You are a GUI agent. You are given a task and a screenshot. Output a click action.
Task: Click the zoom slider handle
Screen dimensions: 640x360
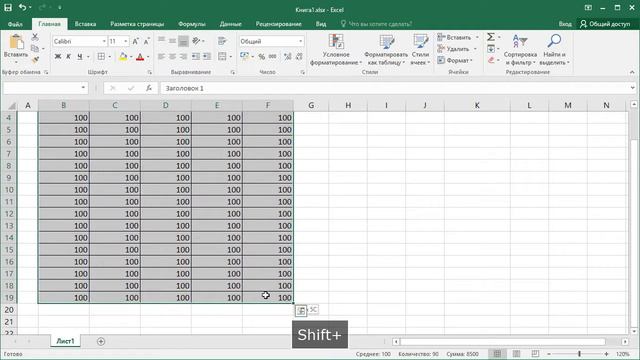(x=579, y=354)
